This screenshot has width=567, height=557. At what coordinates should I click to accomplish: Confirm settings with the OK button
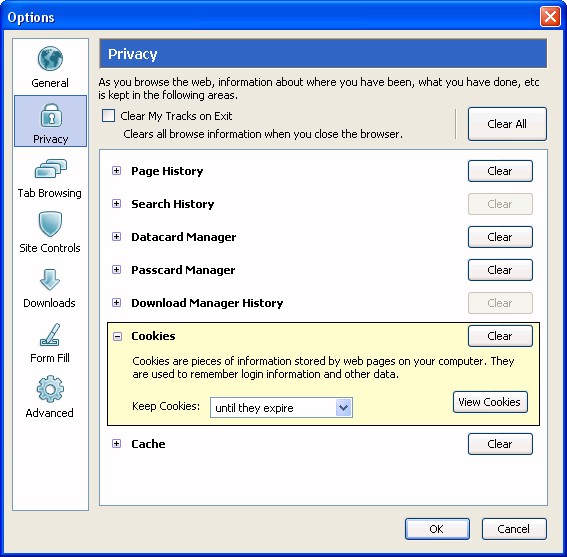click(x=437, y=529)
